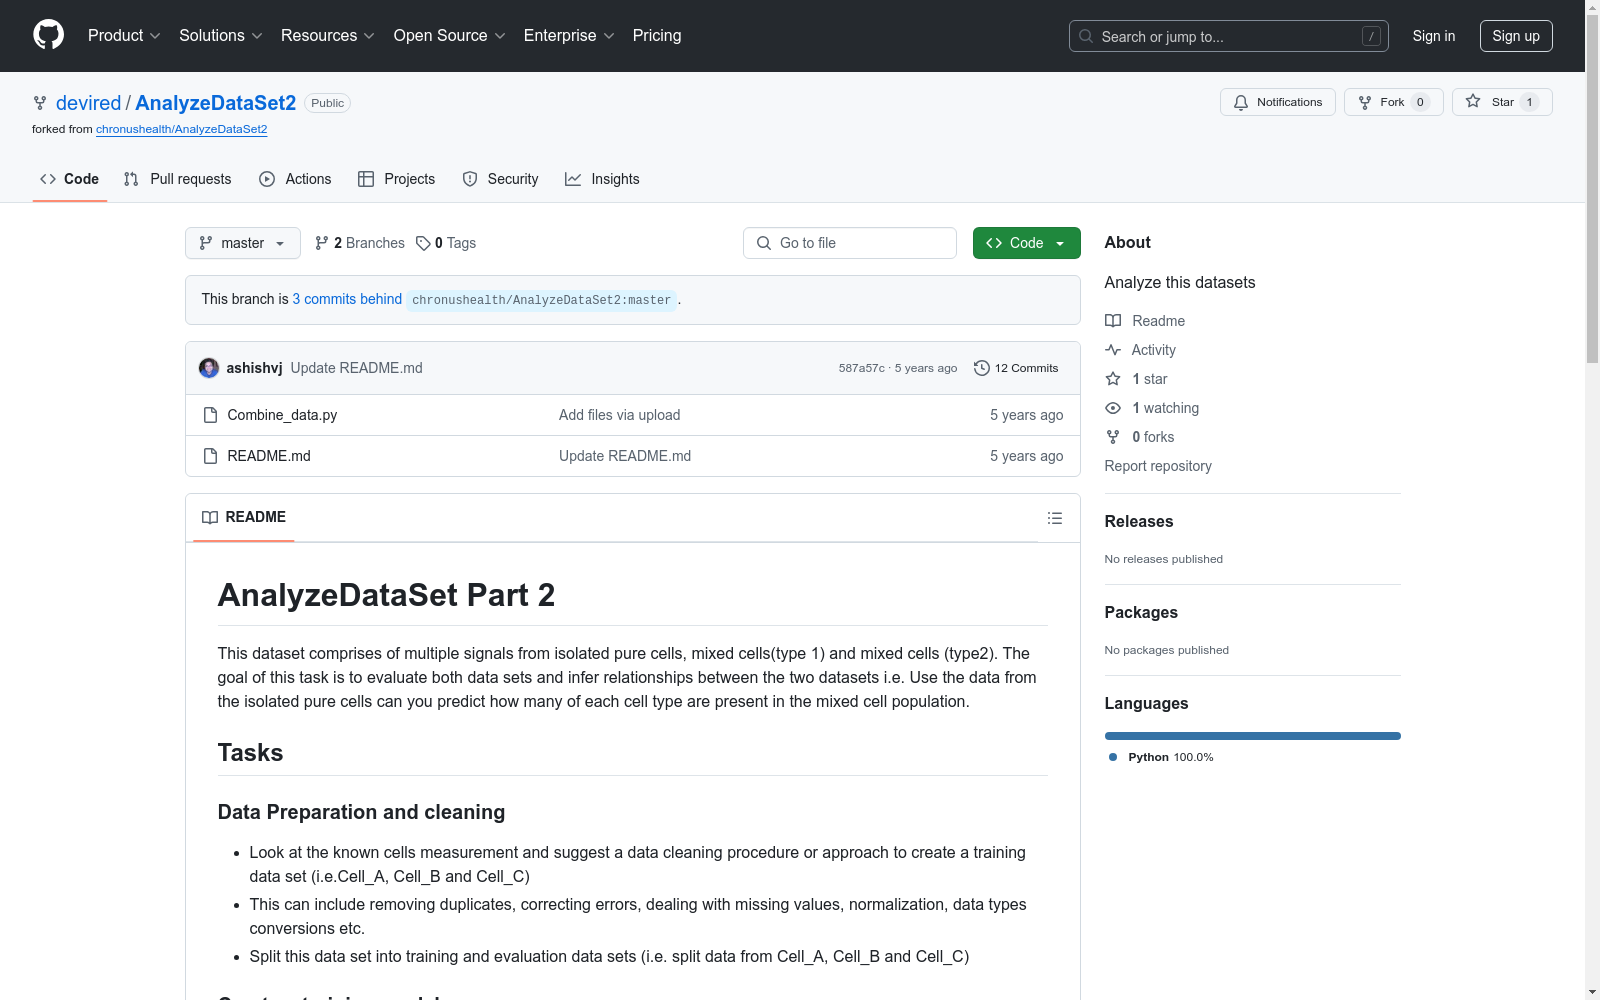Click the tag icon beside 0 Tags

point(423,243)
